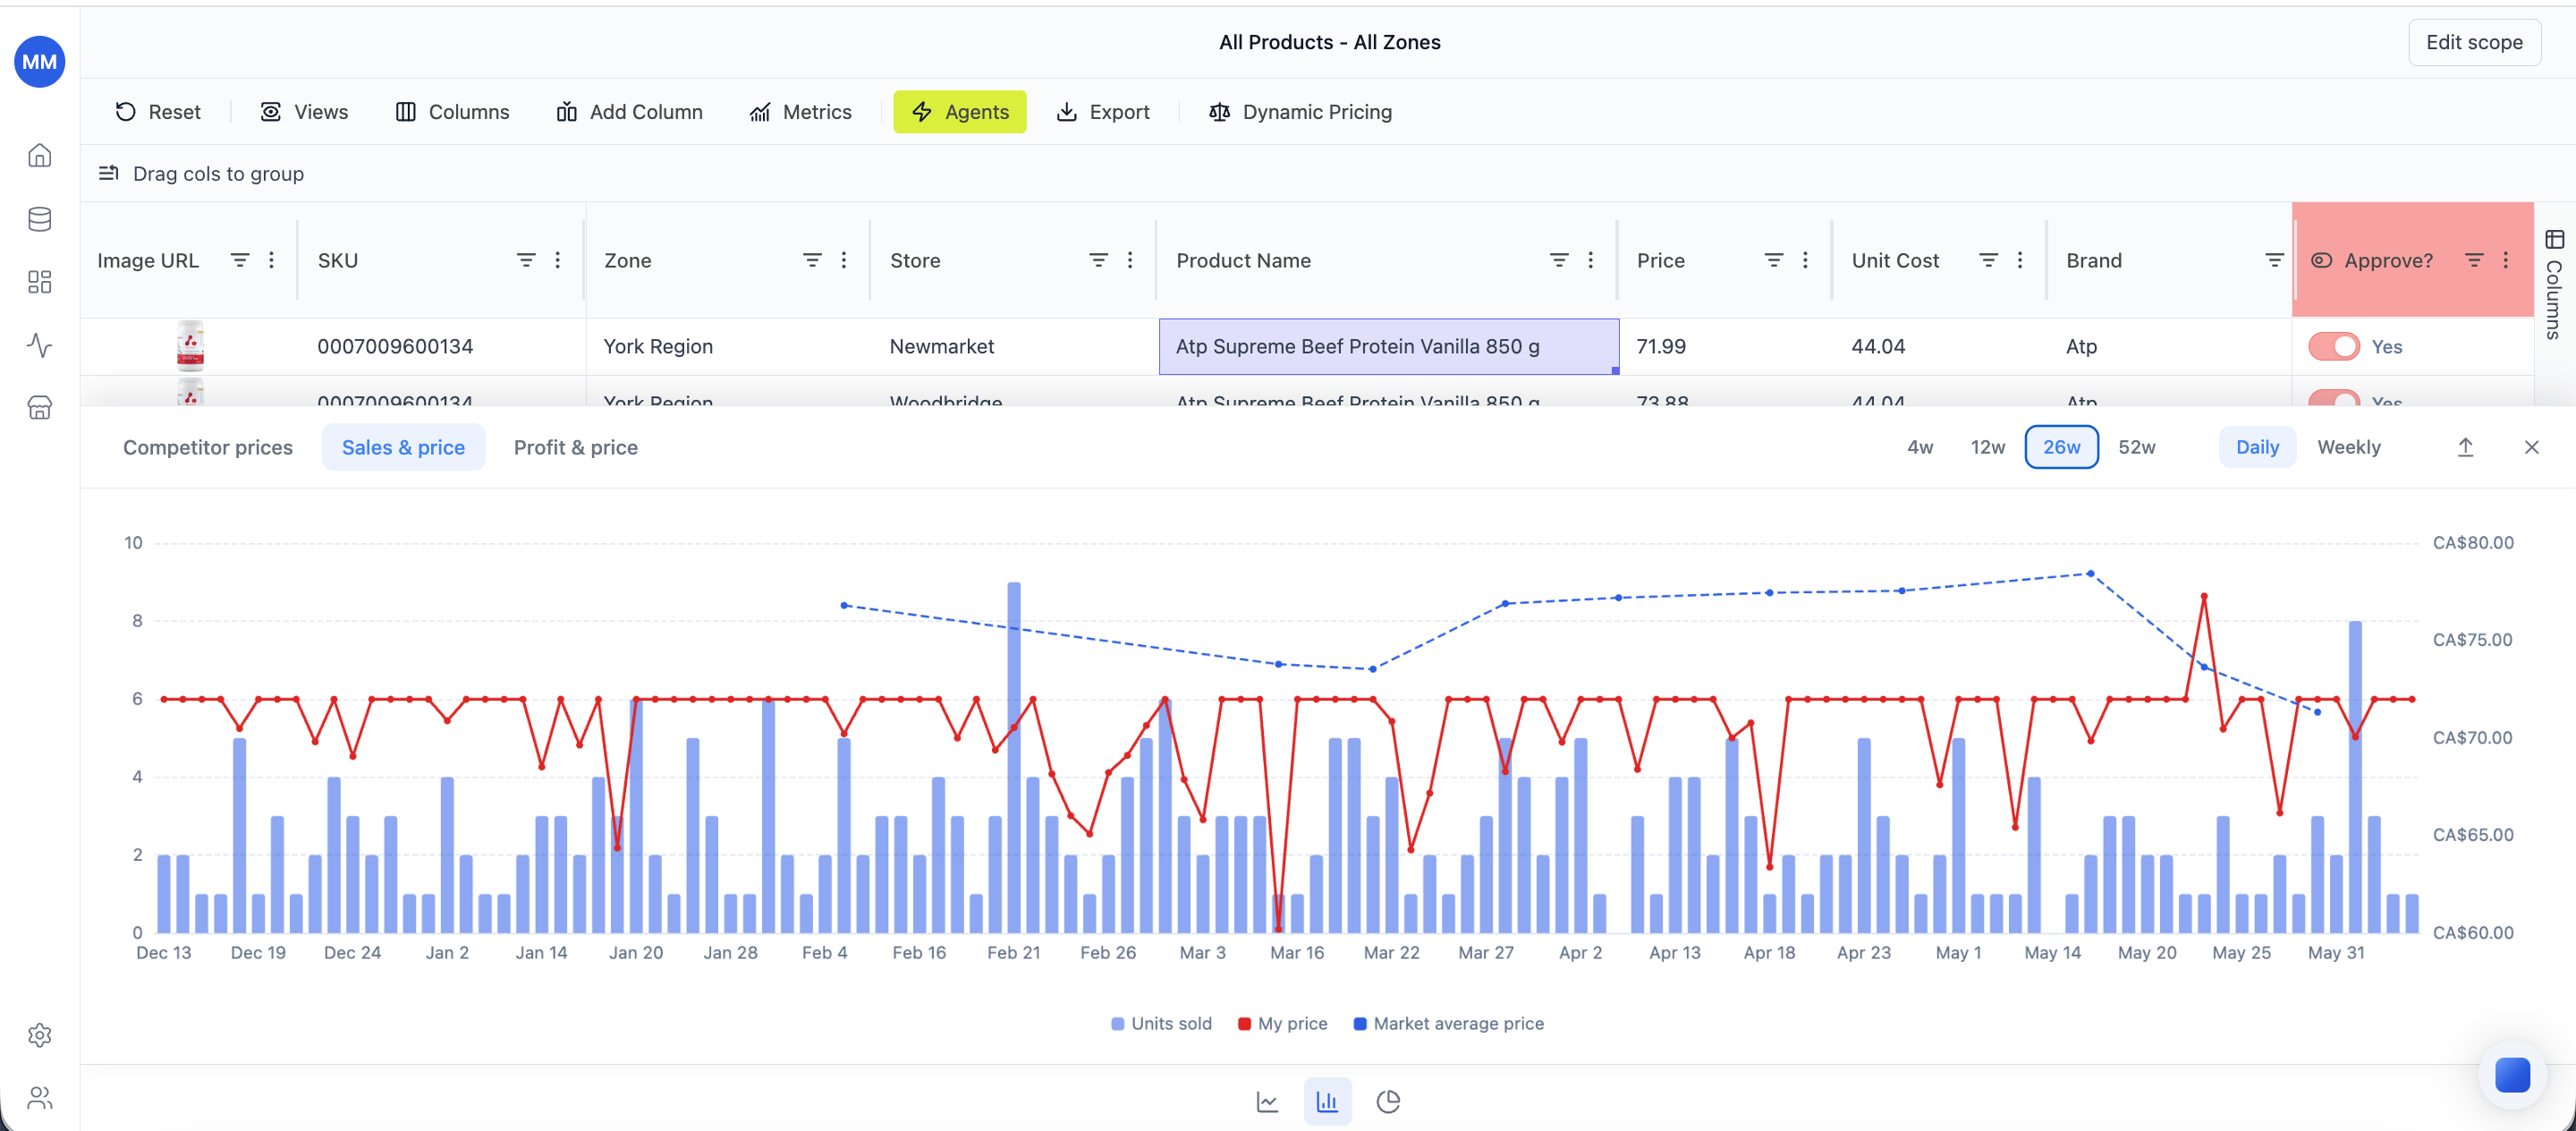2576x1131 pixels.
Task: Open the blue chat widget button
Action: (x=2512, y=1075)
